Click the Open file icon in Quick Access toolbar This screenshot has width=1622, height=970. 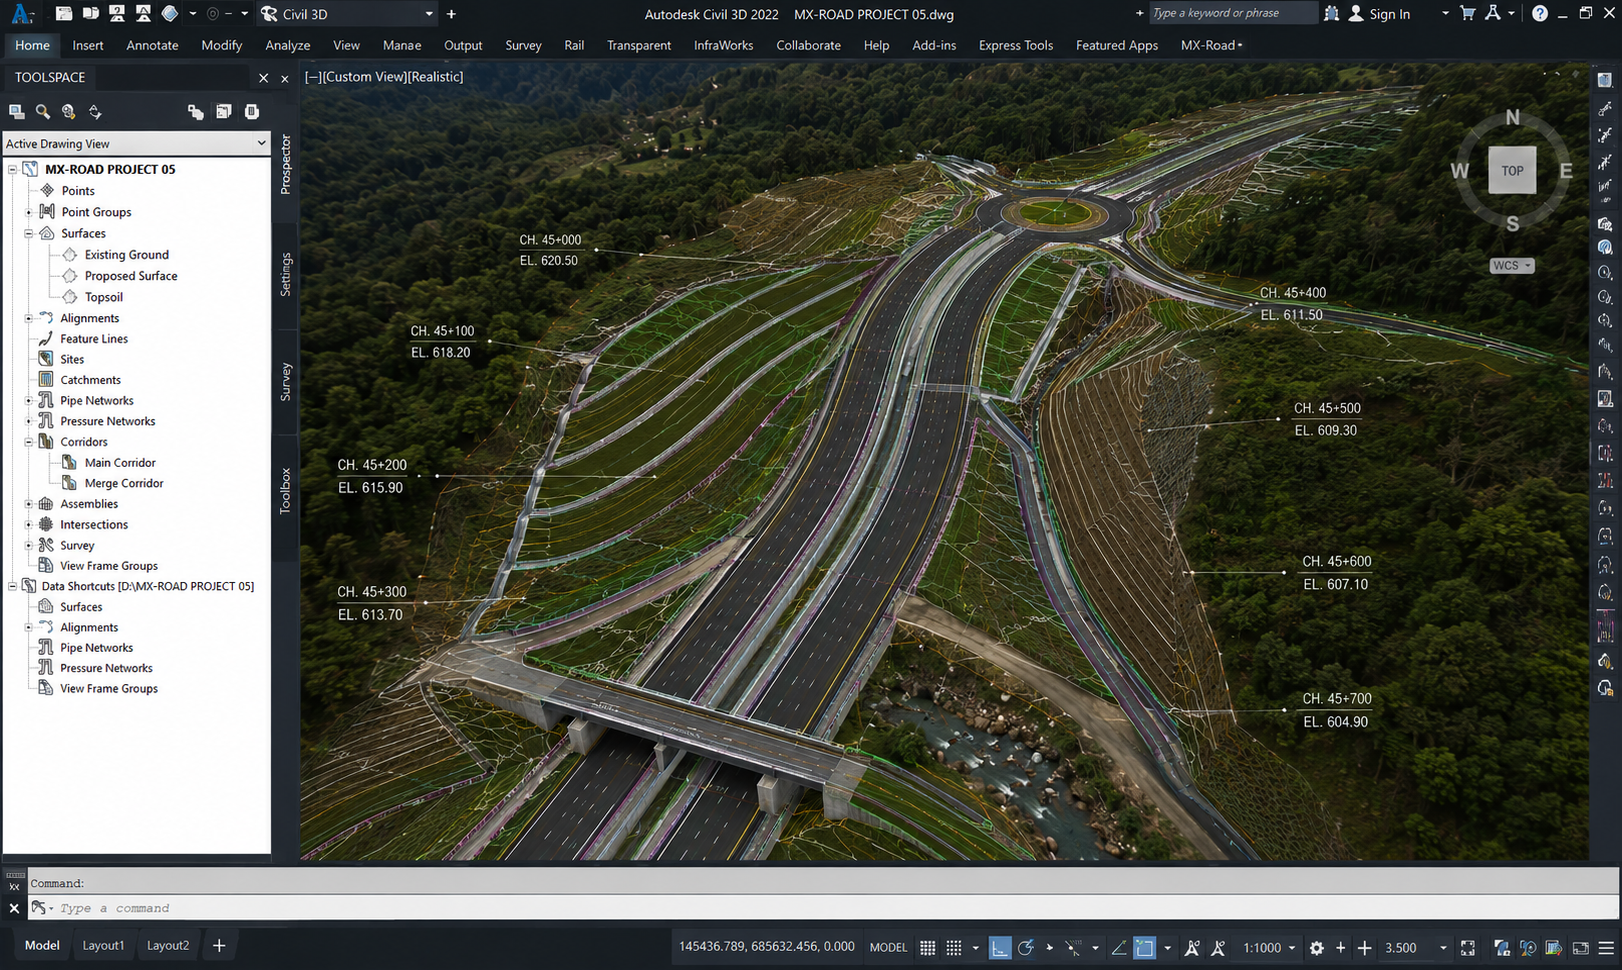click(x=91, y=14)
